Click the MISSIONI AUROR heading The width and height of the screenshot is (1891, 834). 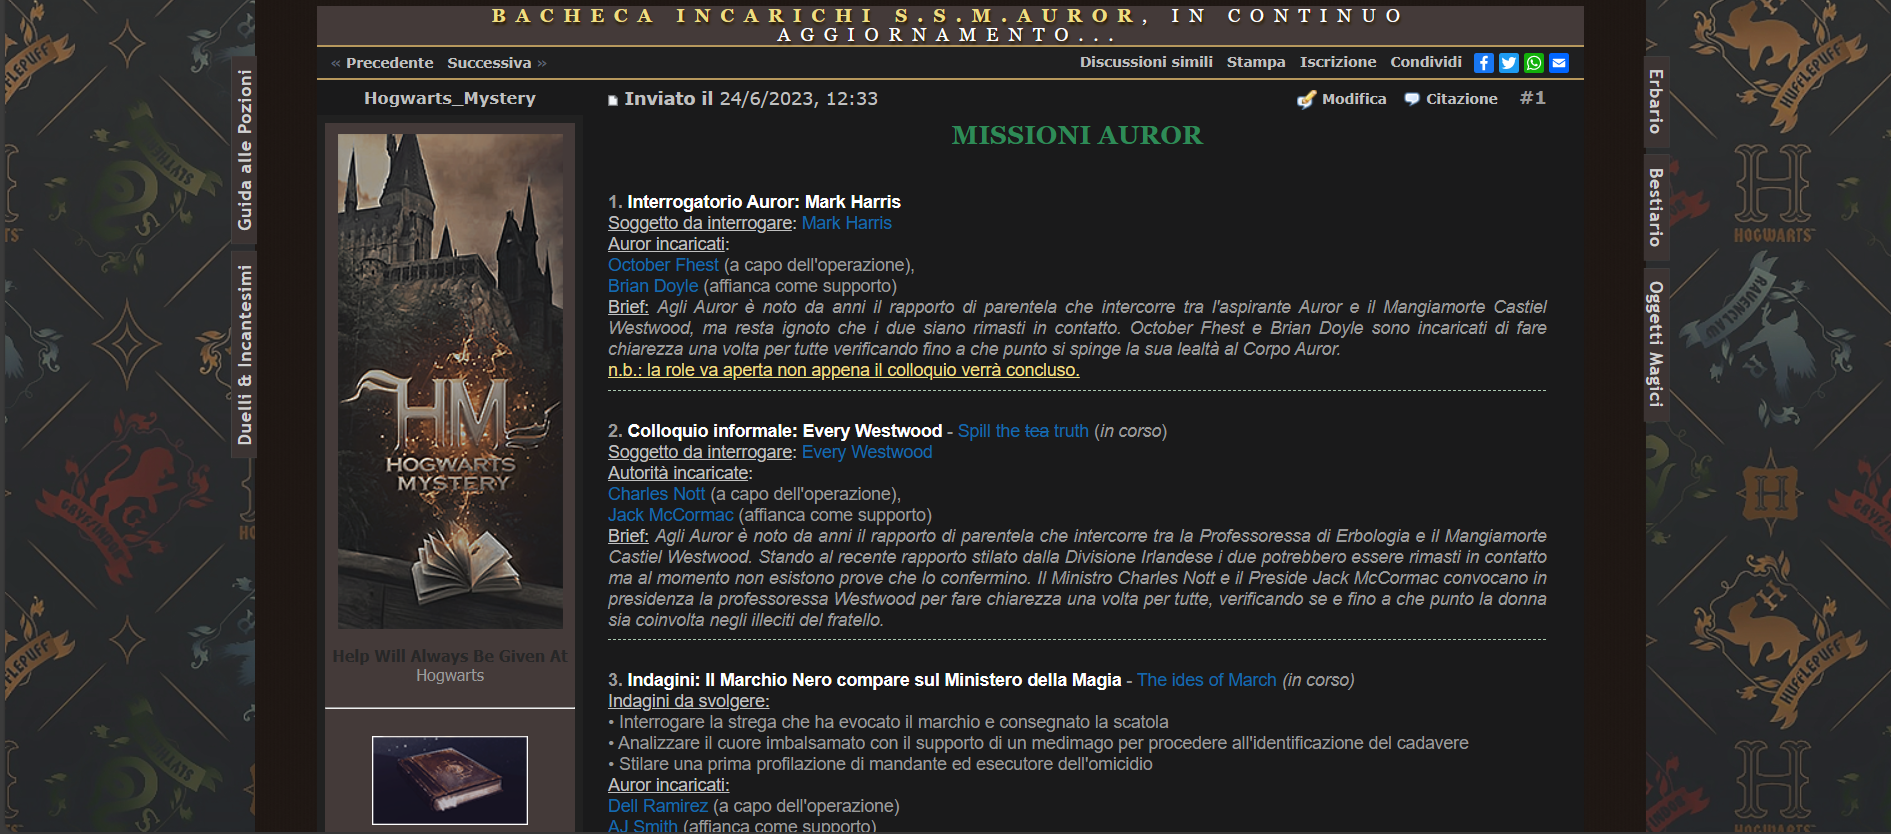pyautogui.click(x=1077, y=135)
